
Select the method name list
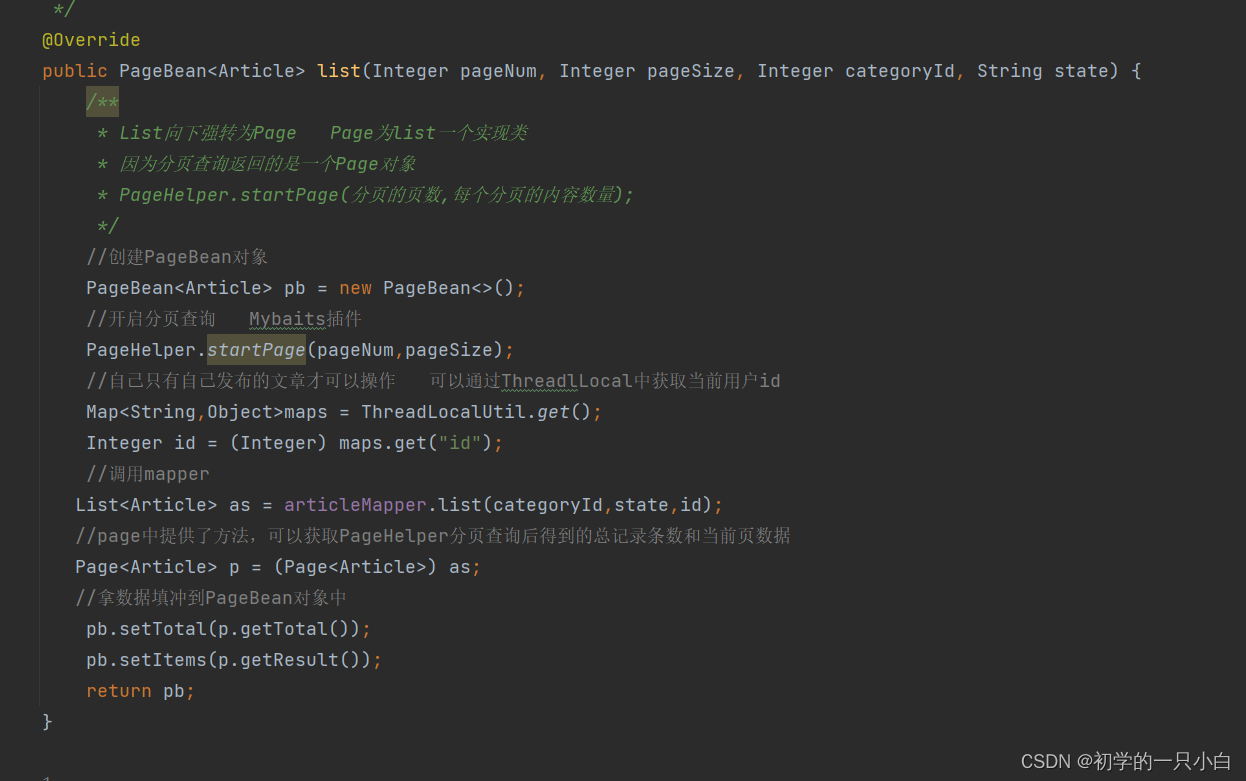338,71
